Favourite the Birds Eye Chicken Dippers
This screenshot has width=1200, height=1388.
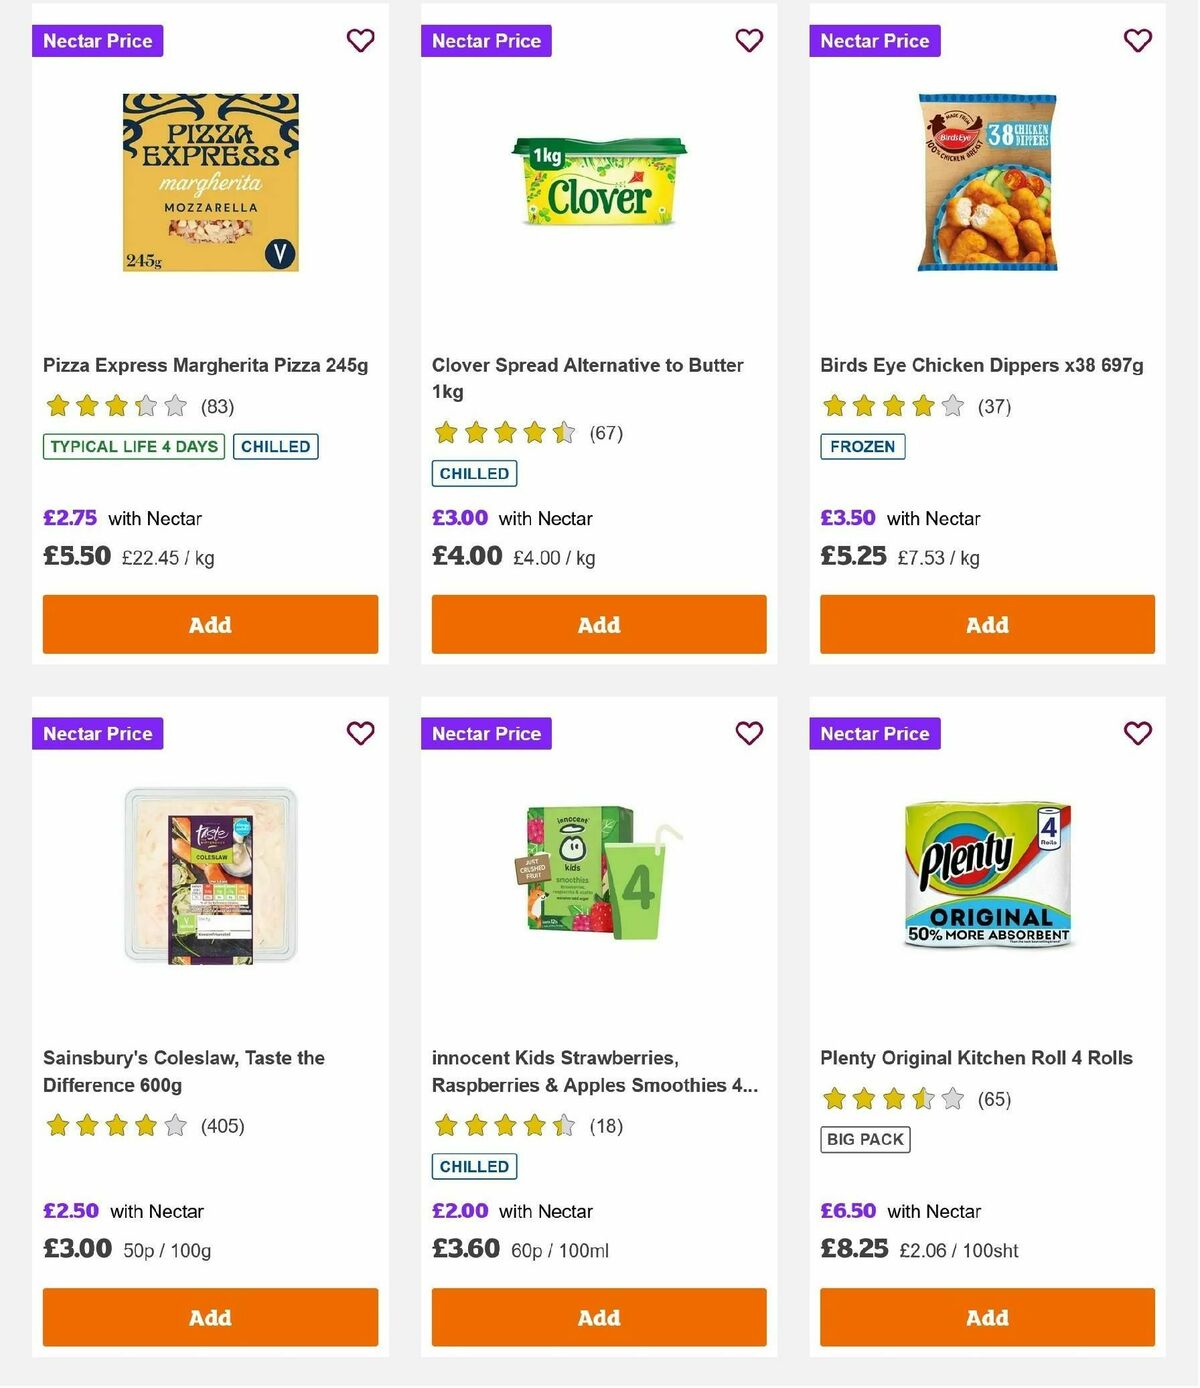1137,41
